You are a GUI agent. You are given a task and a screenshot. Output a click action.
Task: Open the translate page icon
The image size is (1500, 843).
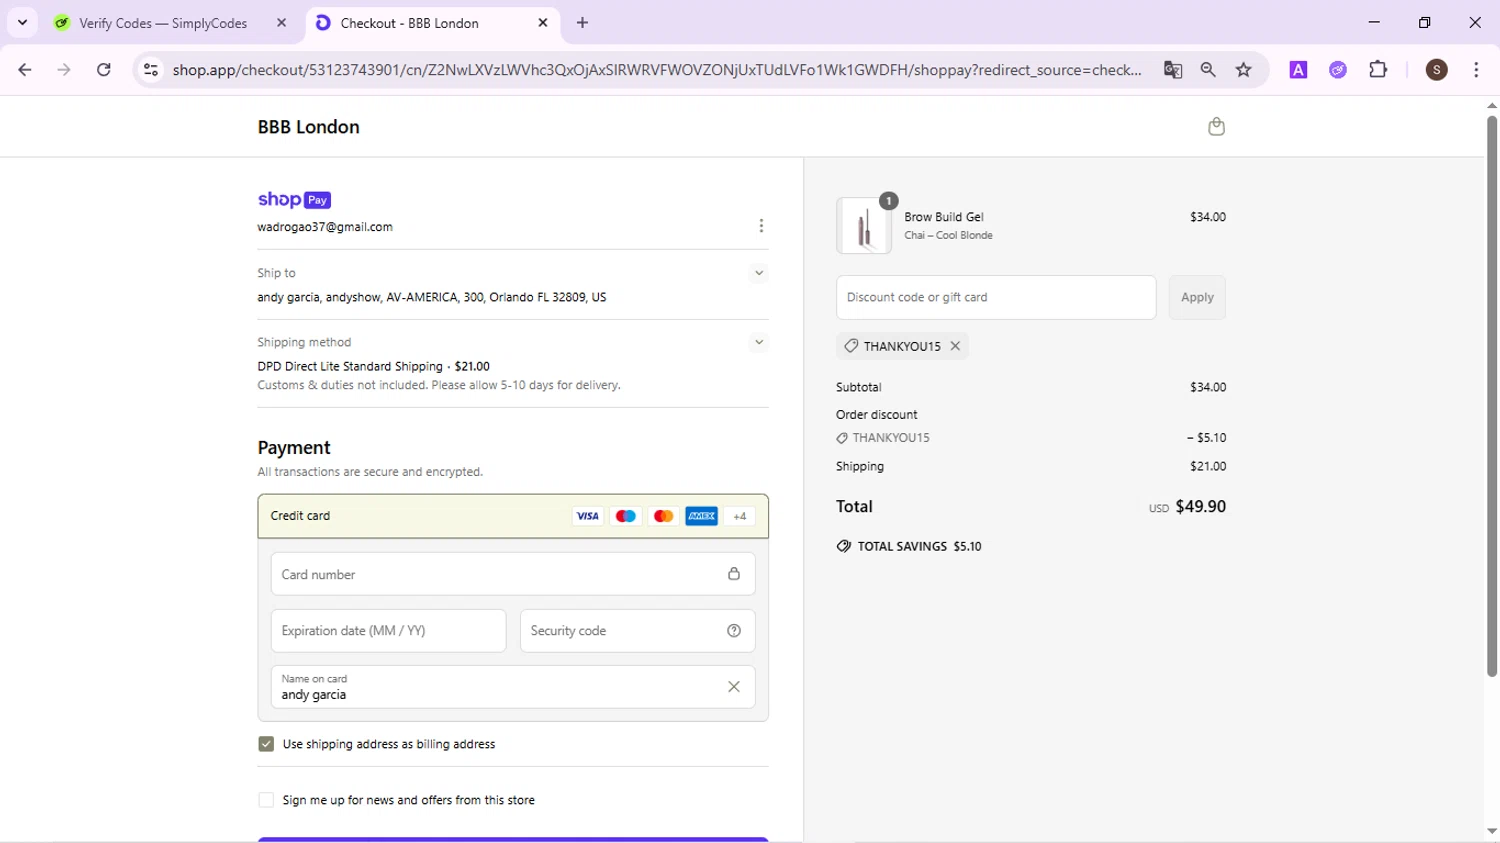click(x=1173, y=70)
